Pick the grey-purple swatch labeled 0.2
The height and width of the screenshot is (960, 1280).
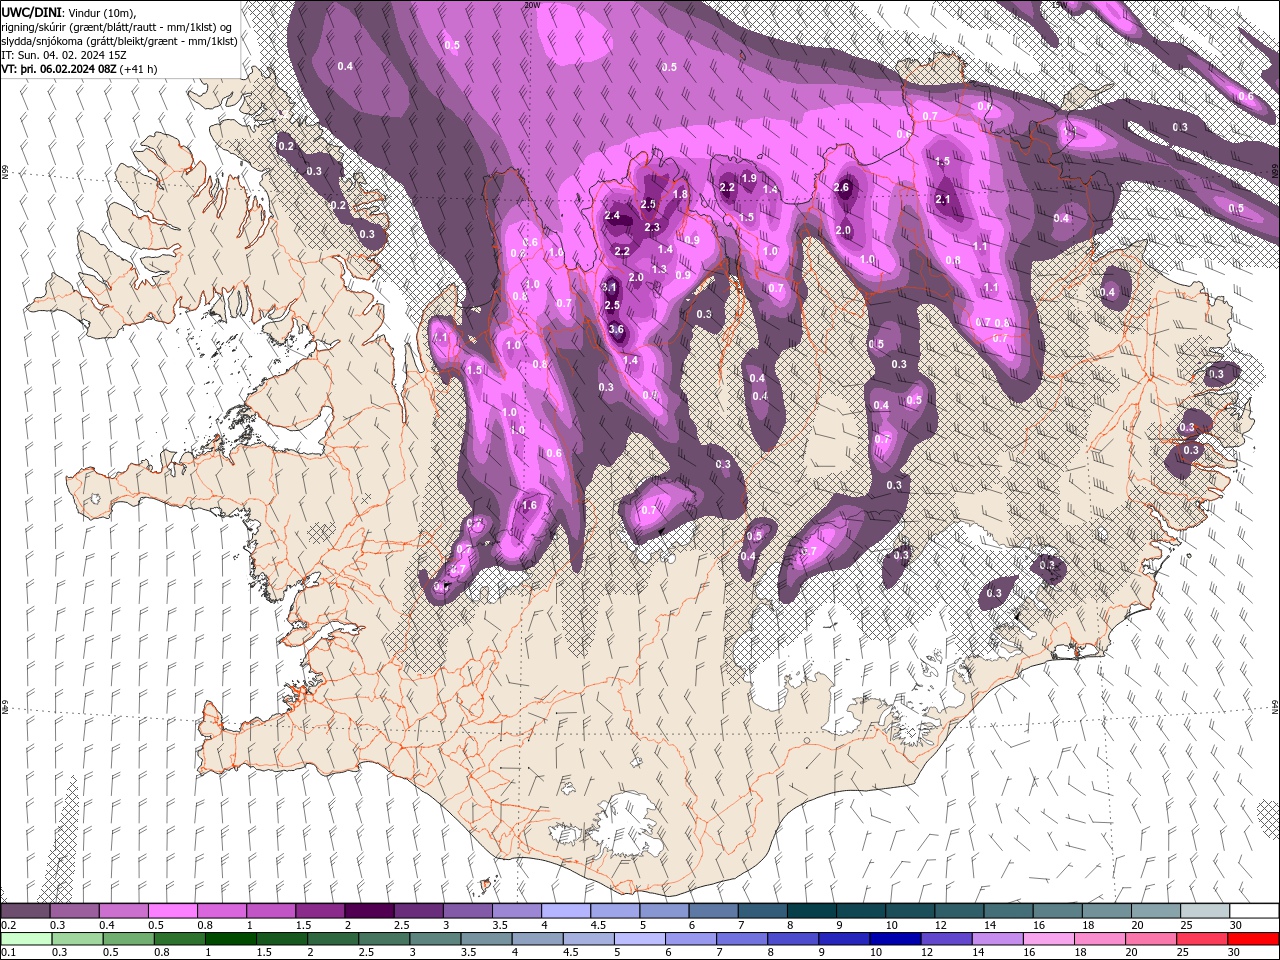25,911
